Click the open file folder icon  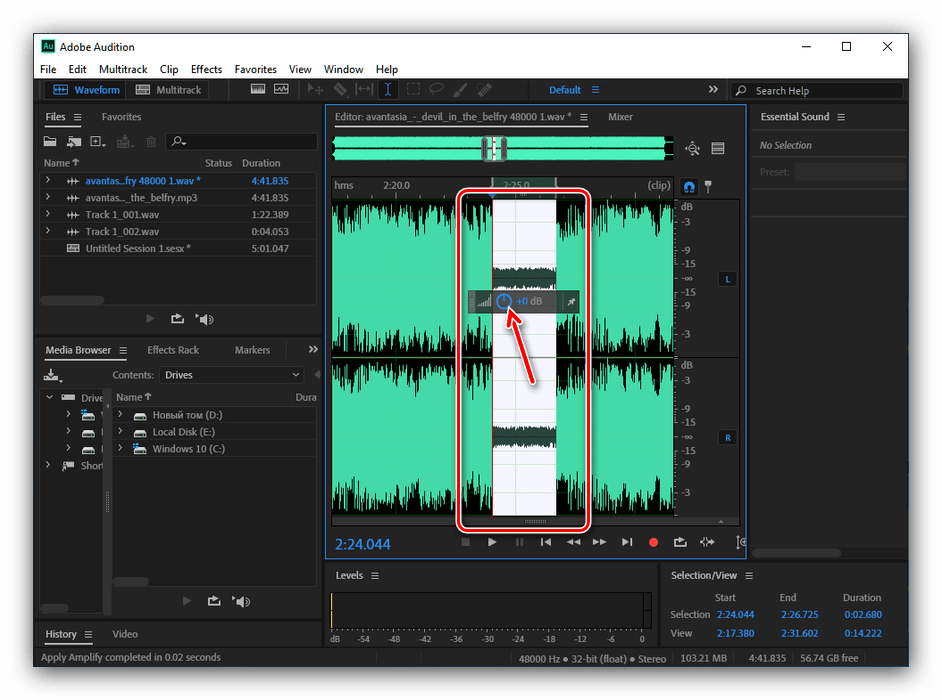pyautogui.click(x=51, y=142)
